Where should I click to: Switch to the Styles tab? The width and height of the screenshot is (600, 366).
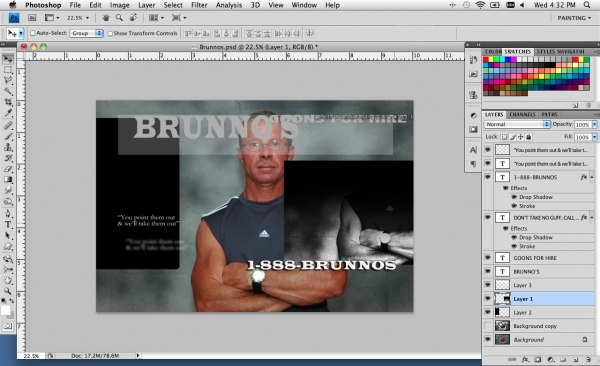(545, 51)
